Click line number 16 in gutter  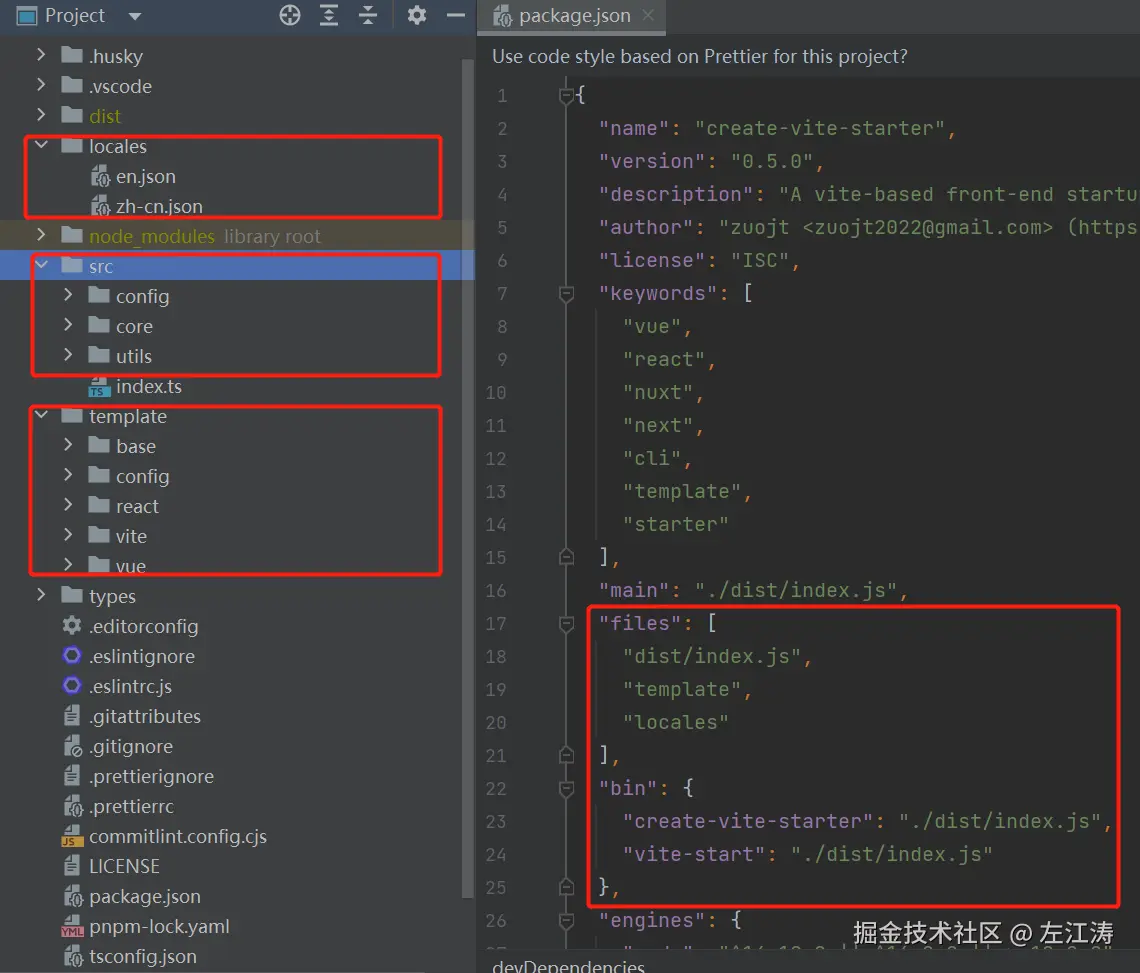[496, 590]
